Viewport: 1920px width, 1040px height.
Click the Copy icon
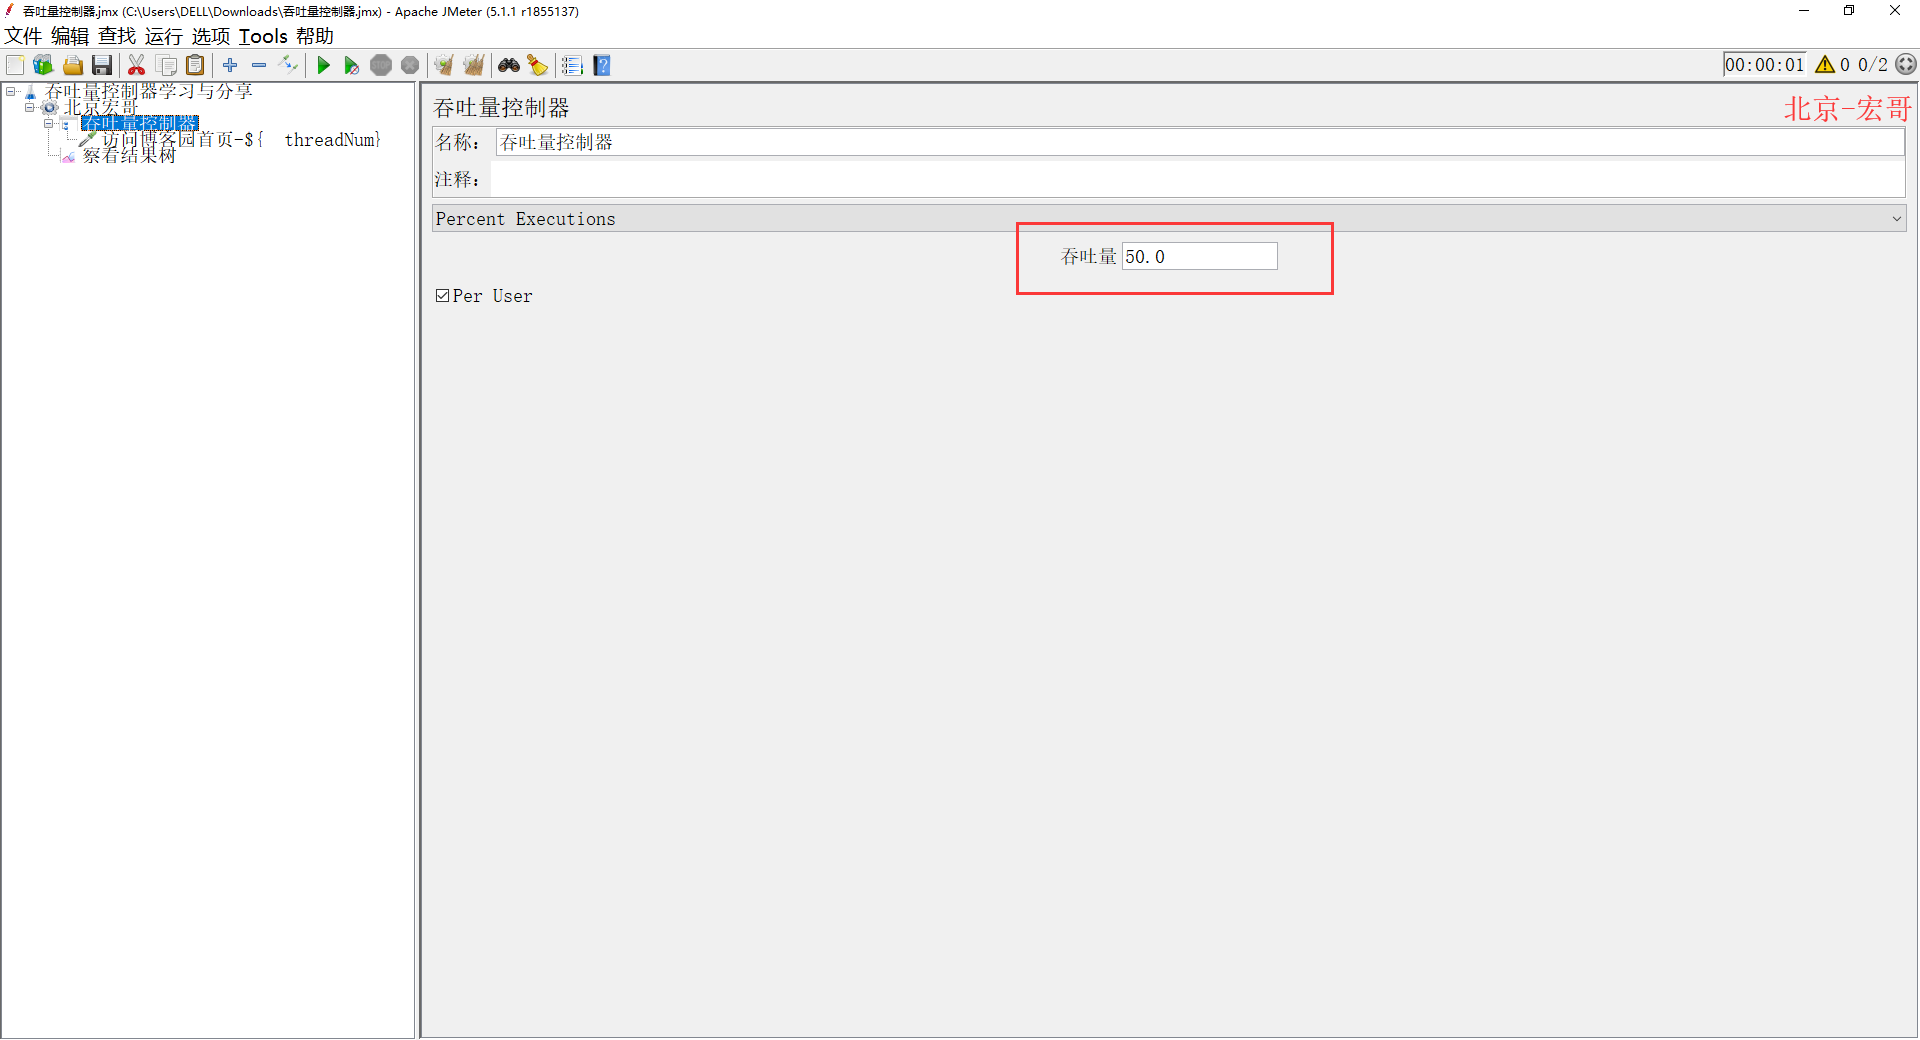[167, 65]
